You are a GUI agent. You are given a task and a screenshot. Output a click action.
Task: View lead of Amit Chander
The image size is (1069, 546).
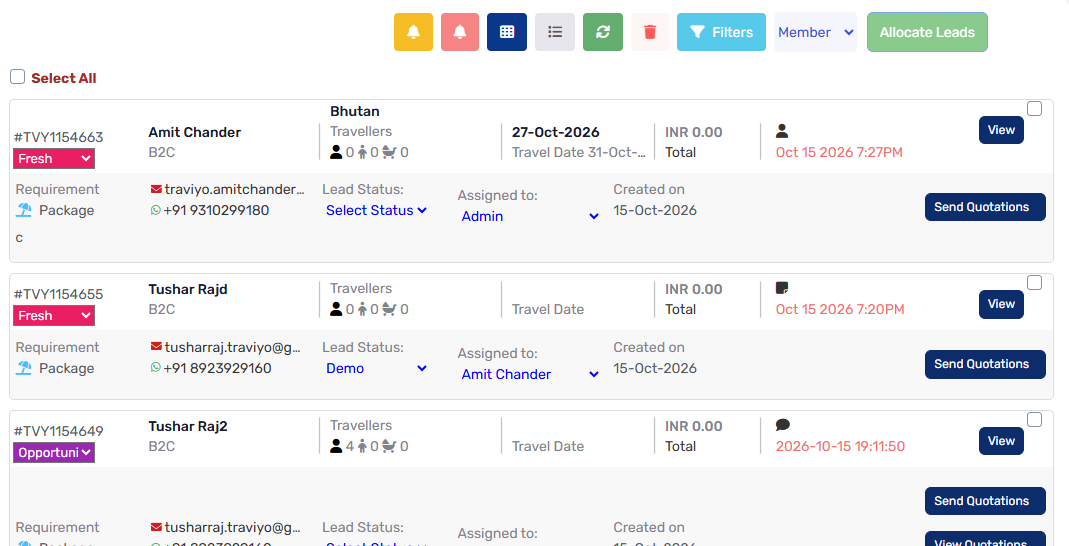[1001, 130]
